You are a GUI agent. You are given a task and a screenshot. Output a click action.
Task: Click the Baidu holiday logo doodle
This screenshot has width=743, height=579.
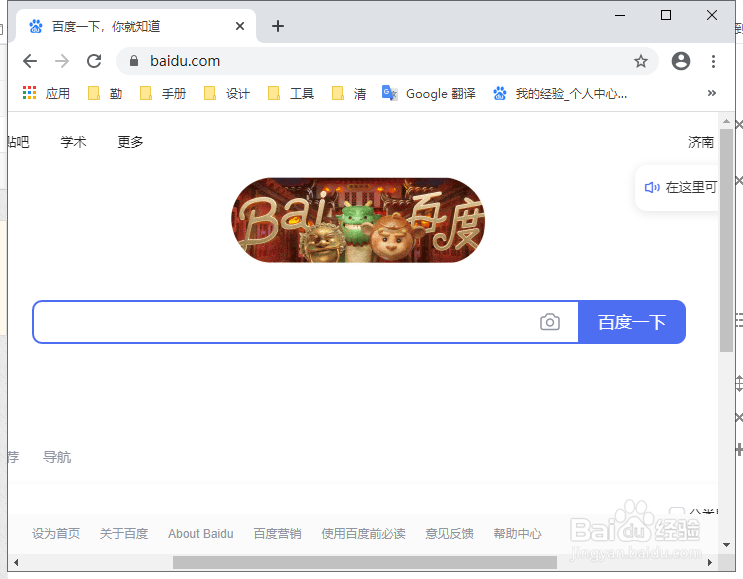[358, 220]
